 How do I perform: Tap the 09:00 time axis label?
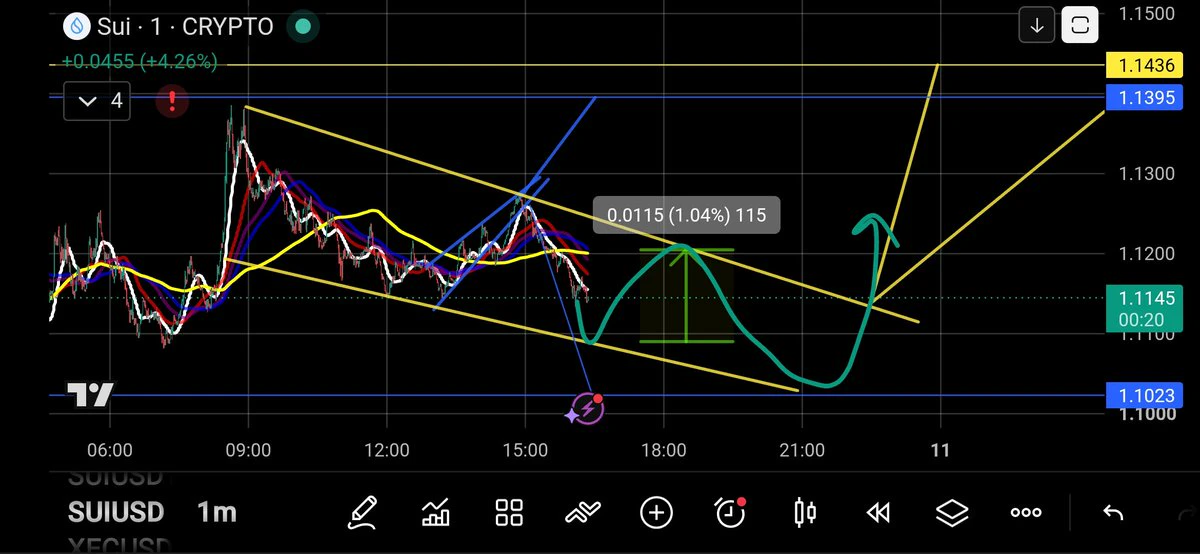pos(248,450)
